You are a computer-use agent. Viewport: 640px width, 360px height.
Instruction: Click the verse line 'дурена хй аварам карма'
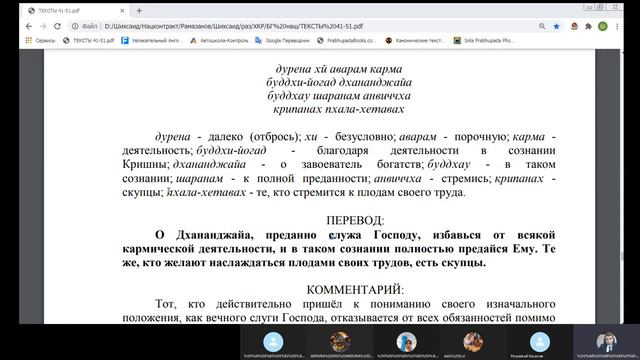[339, 69]
